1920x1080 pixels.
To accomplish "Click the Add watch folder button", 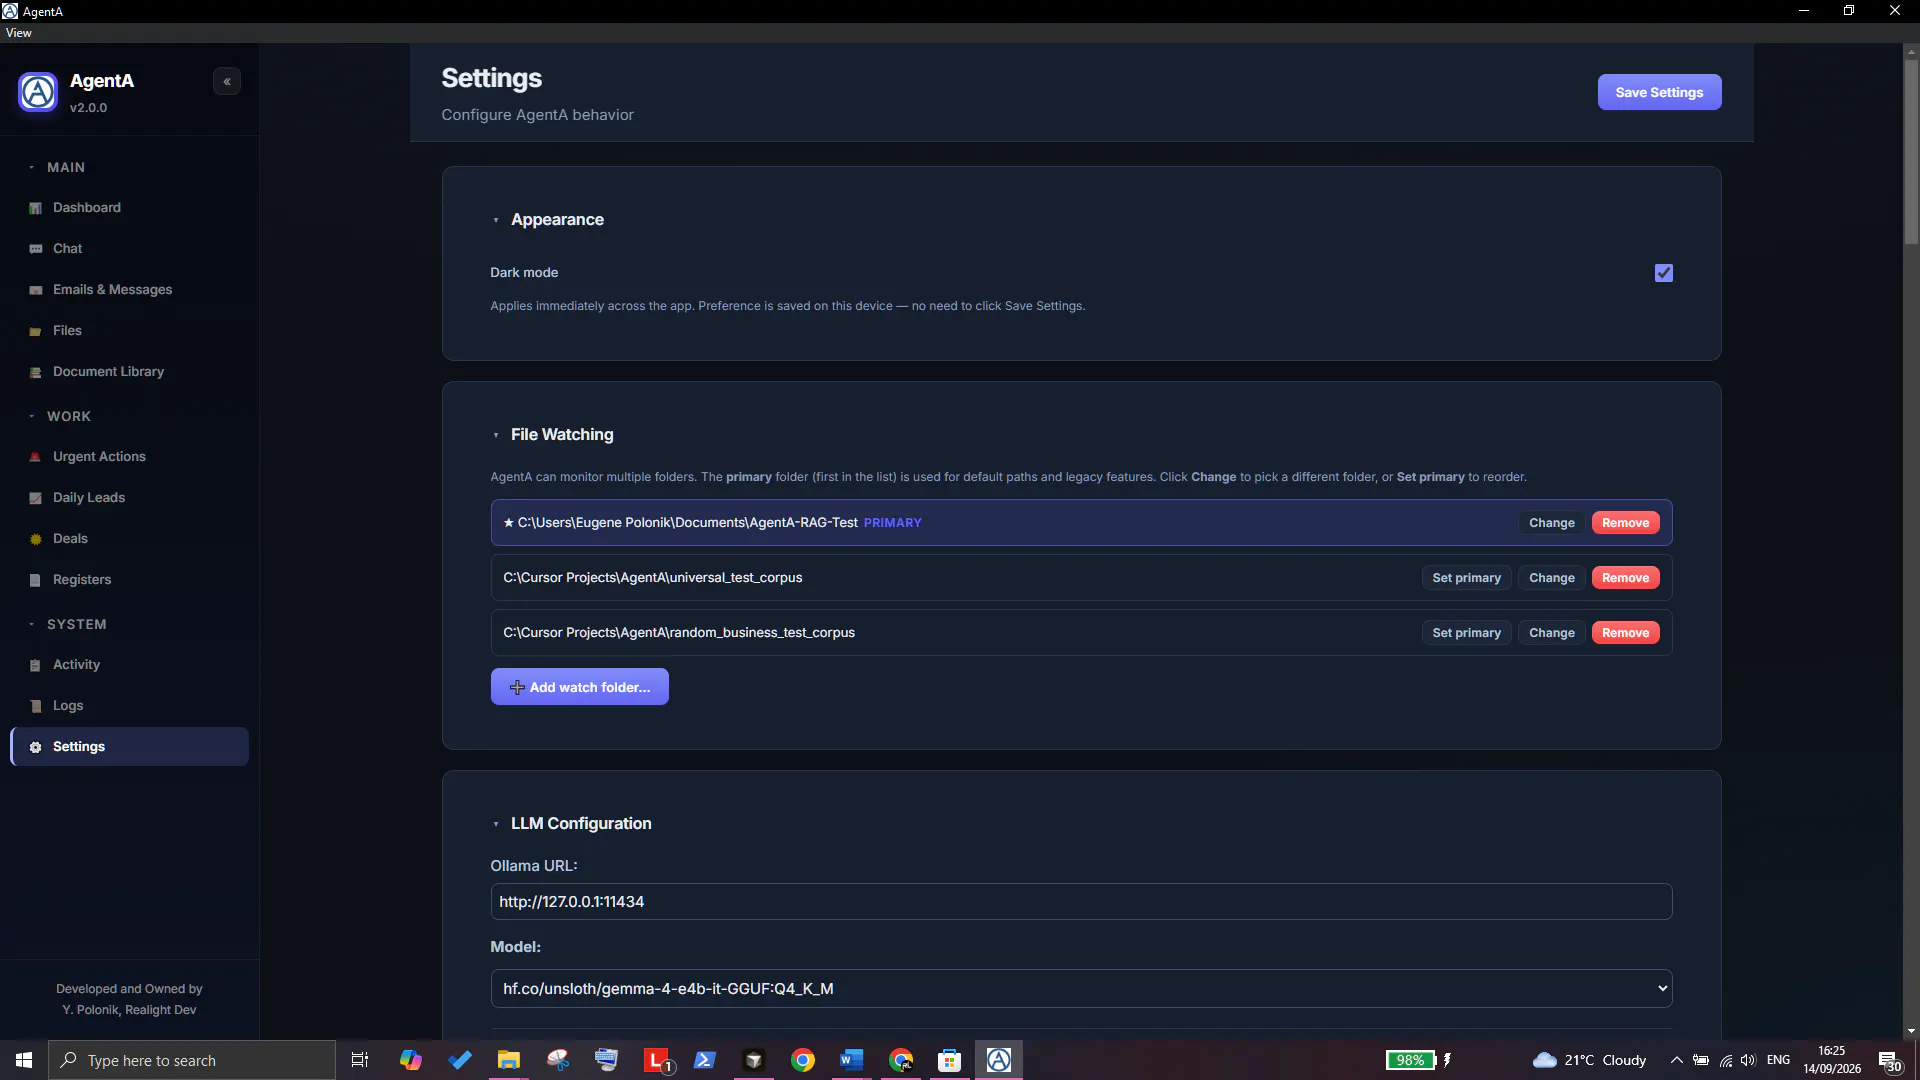I will pos(580,687).
